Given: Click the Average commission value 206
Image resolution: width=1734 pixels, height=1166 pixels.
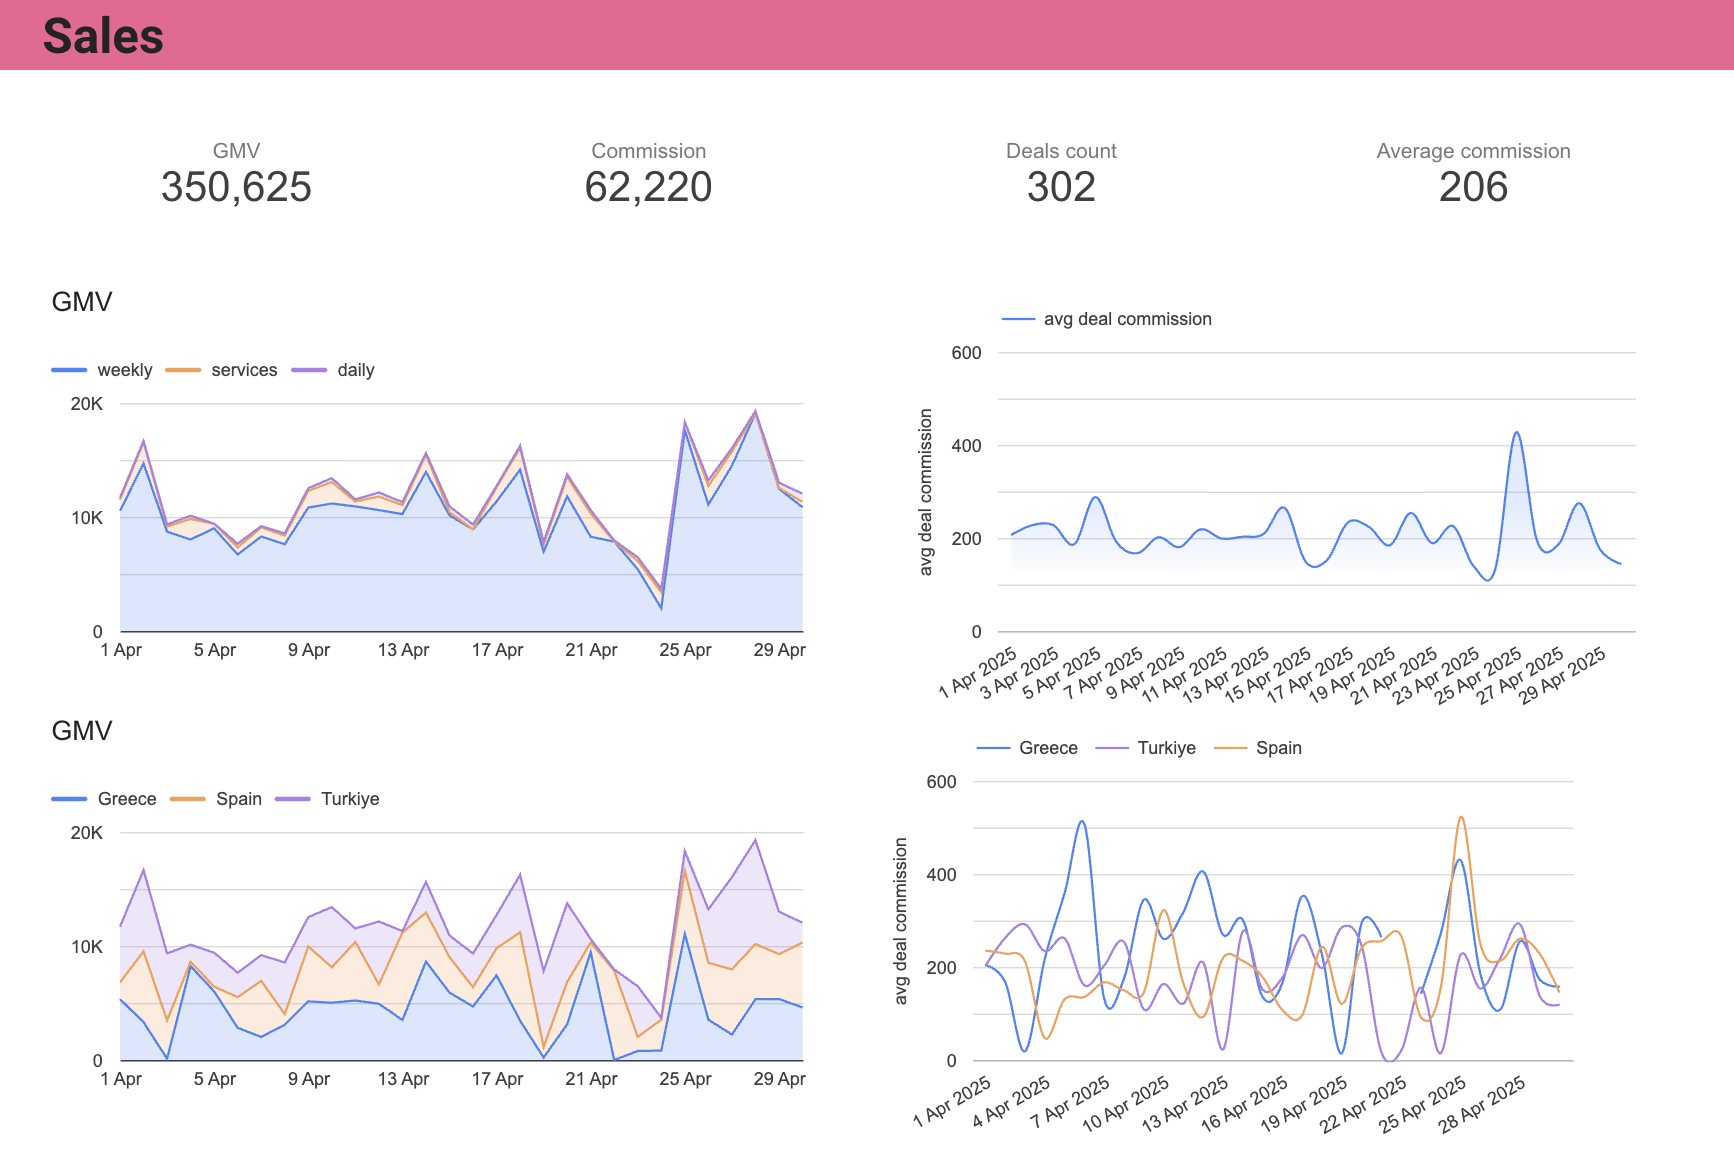Looking at the screenshot, I should point(1473,187).
